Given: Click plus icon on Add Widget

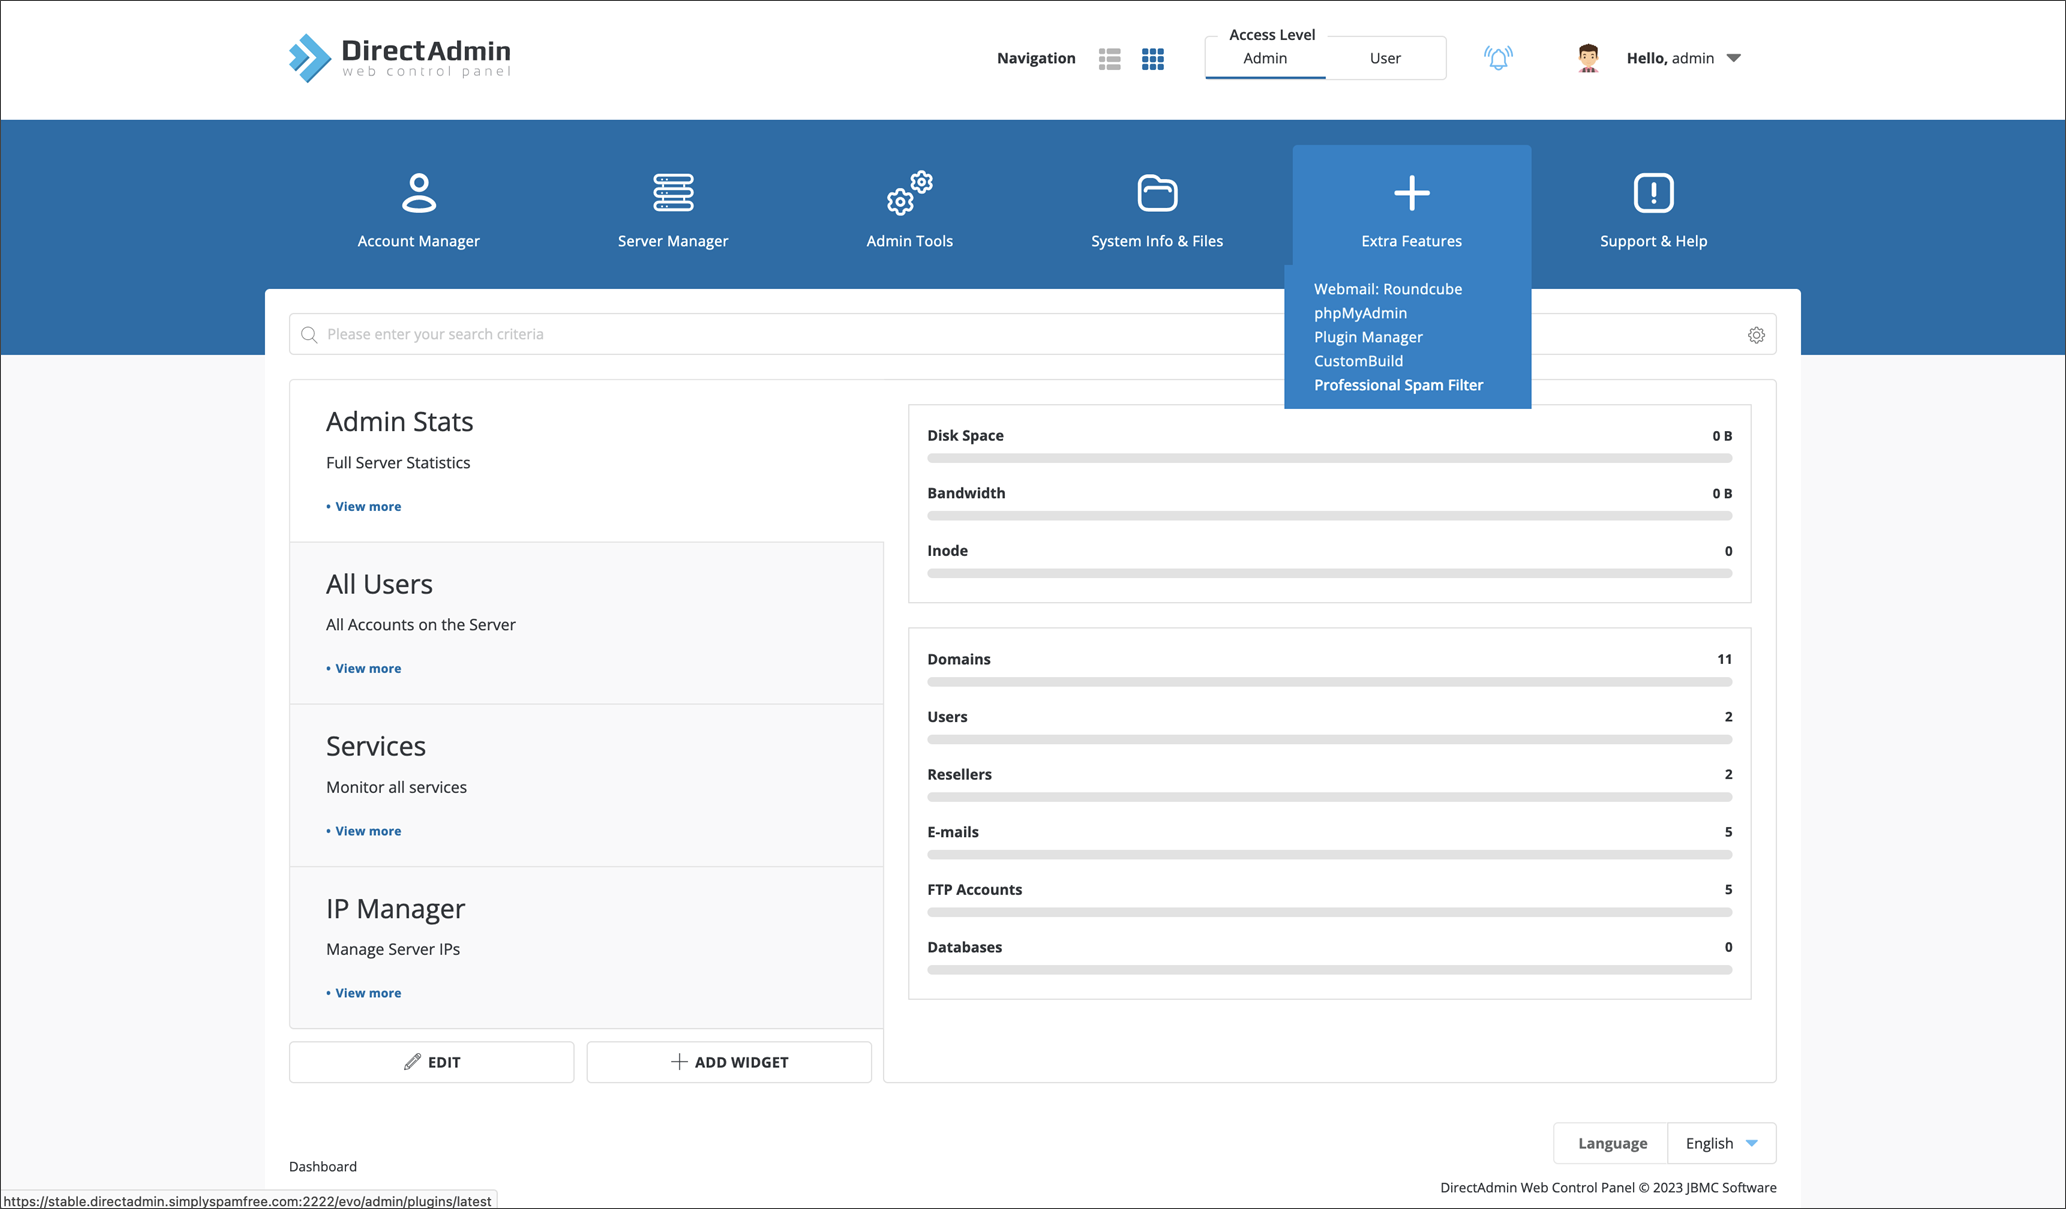Looking at the screenshot, I should (x=679, y=1062).
